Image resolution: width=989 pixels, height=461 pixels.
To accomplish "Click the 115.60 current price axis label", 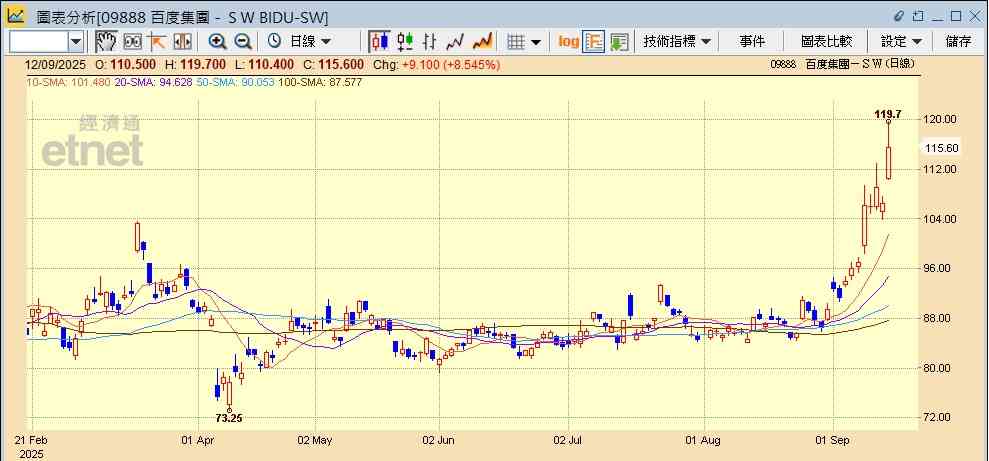I will pos(941,148).
